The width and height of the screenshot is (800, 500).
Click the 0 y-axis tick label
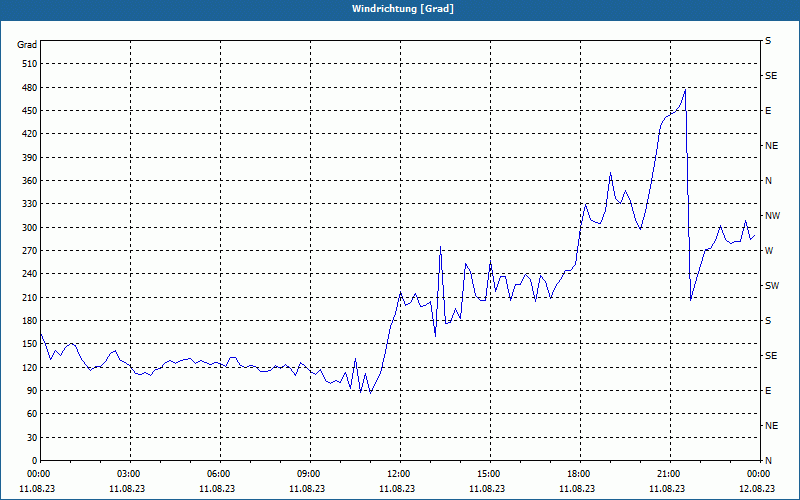click(34, 461)
